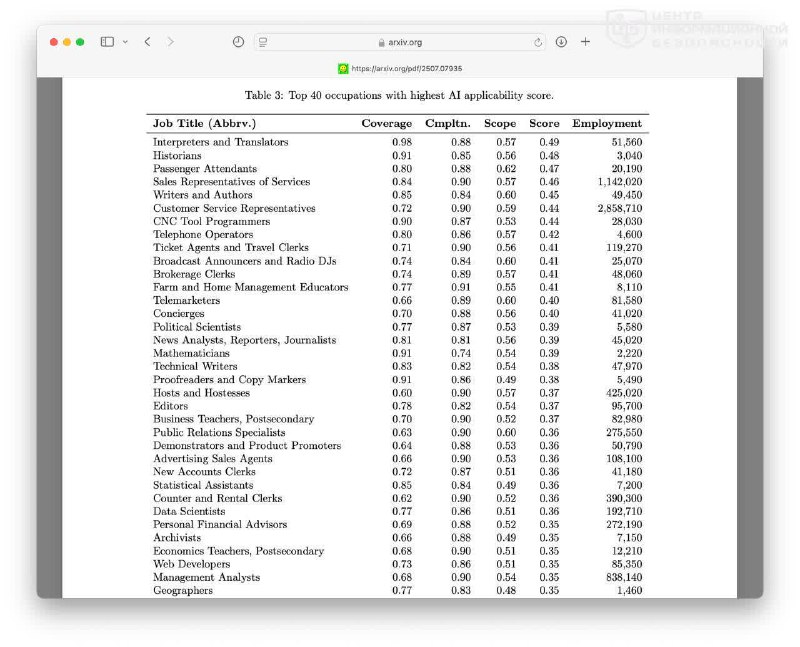Image resolution: width=800 pixels, height=647 pixels.
Task: Click the 'Score' column header
Action: (x=544, y=123)
